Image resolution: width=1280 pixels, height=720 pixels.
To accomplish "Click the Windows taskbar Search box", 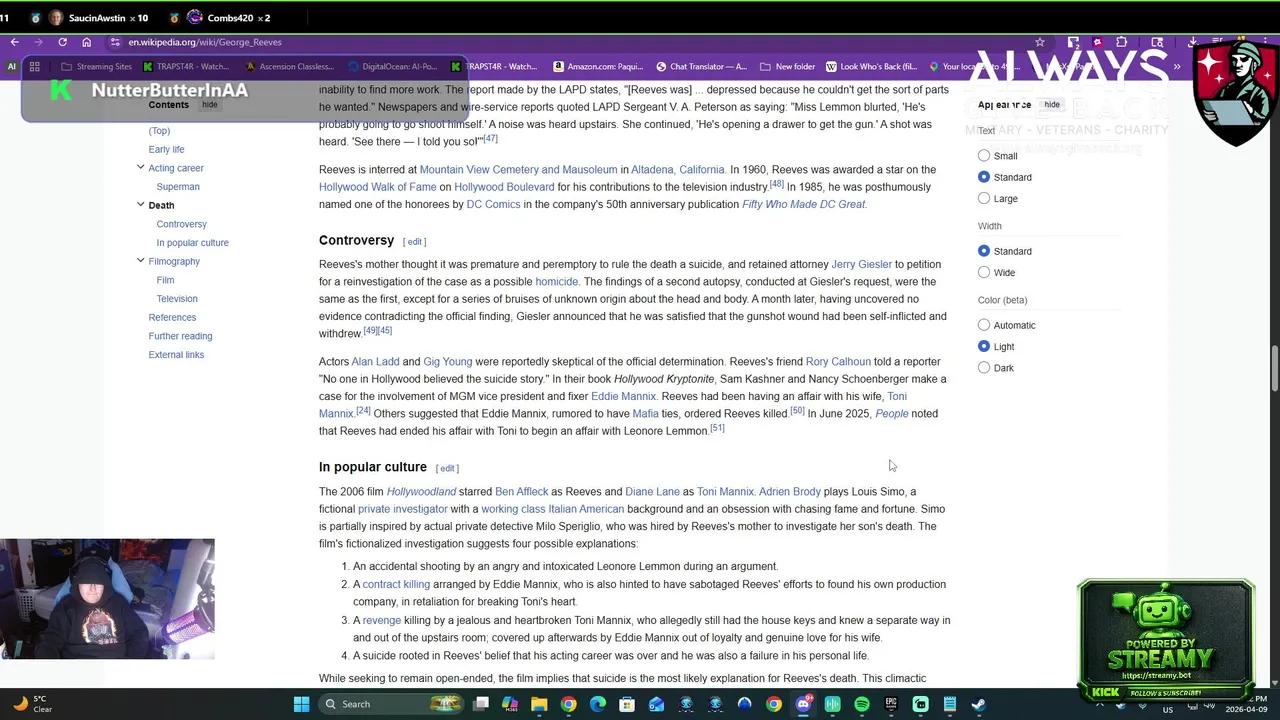I will pos(392,704).
